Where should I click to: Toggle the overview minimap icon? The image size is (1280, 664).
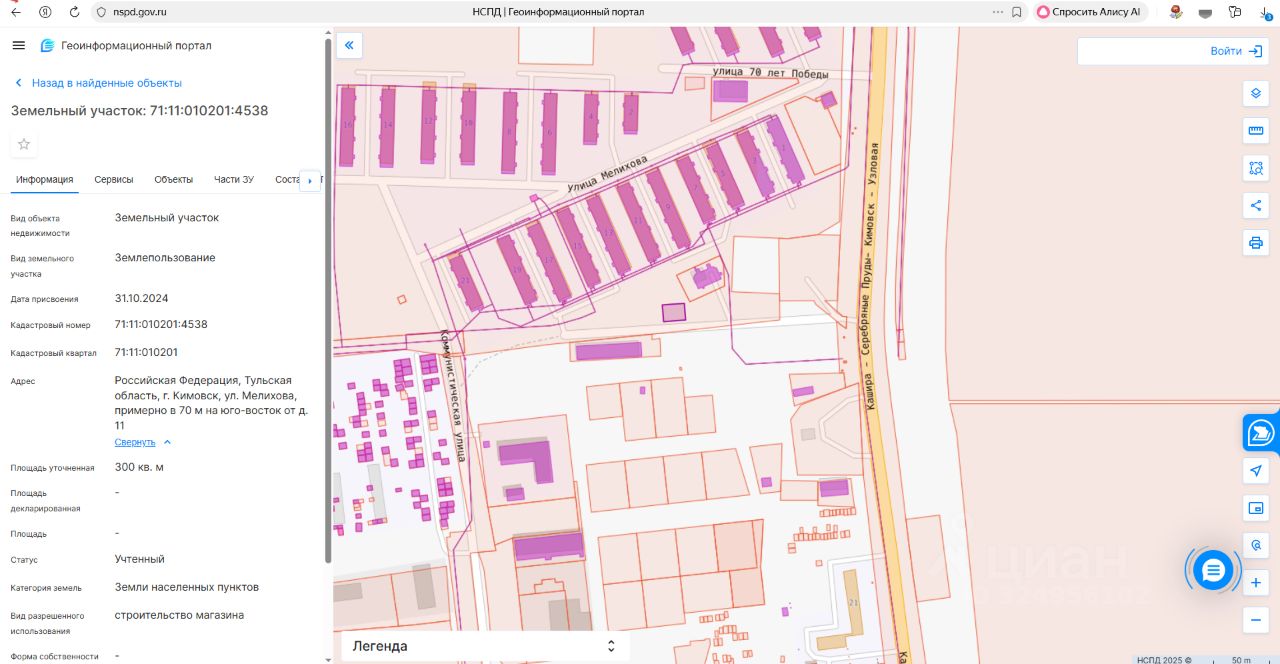(1256, 508)
